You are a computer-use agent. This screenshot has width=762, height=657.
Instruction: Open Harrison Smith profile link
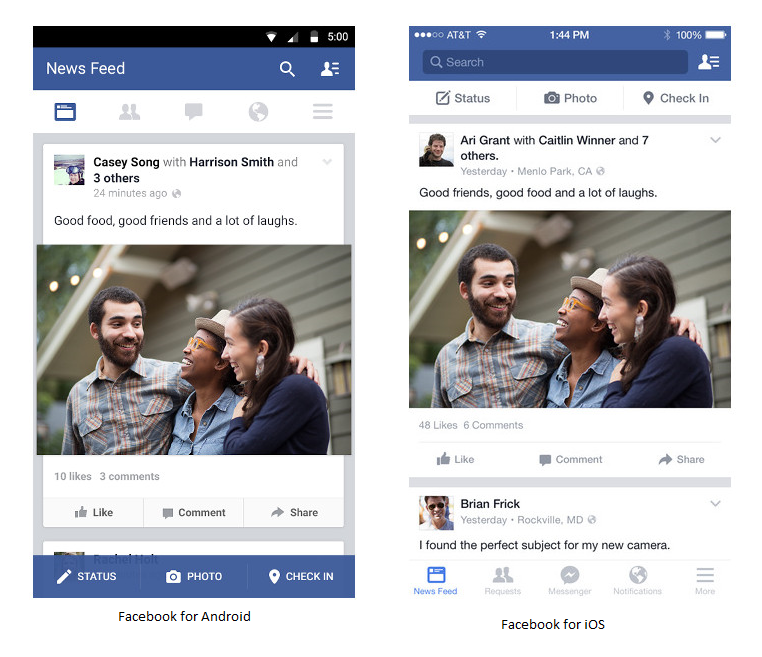pos(231,162)
